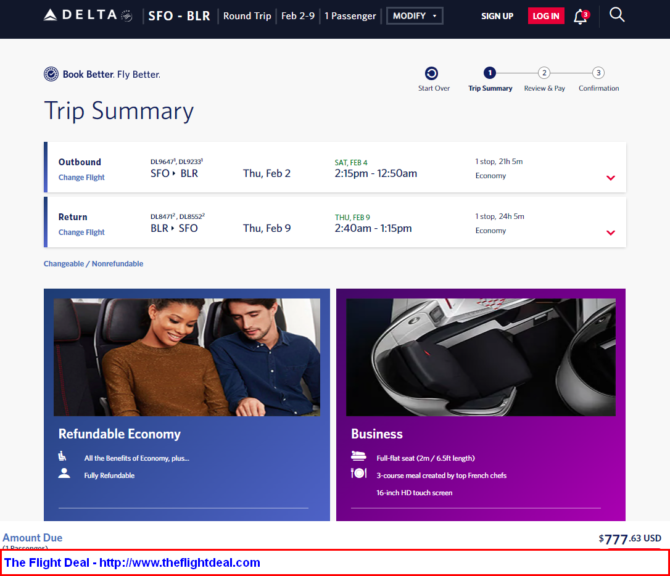Go to step 1 Trip Summary
The height and width of the screenshot is (576, 670).
point(490,73)
